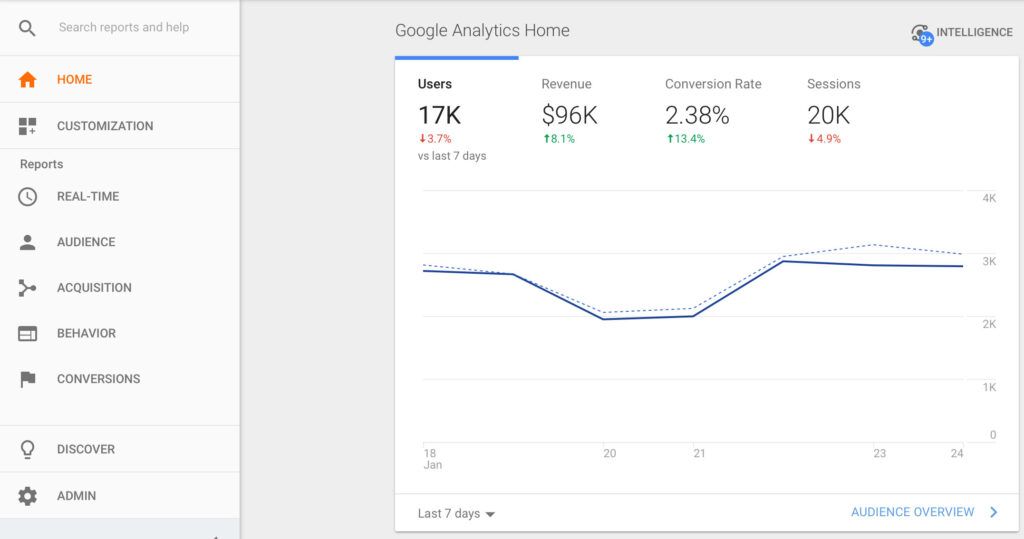
Task: Select the Audience person icon
Action: click(27, 242)
